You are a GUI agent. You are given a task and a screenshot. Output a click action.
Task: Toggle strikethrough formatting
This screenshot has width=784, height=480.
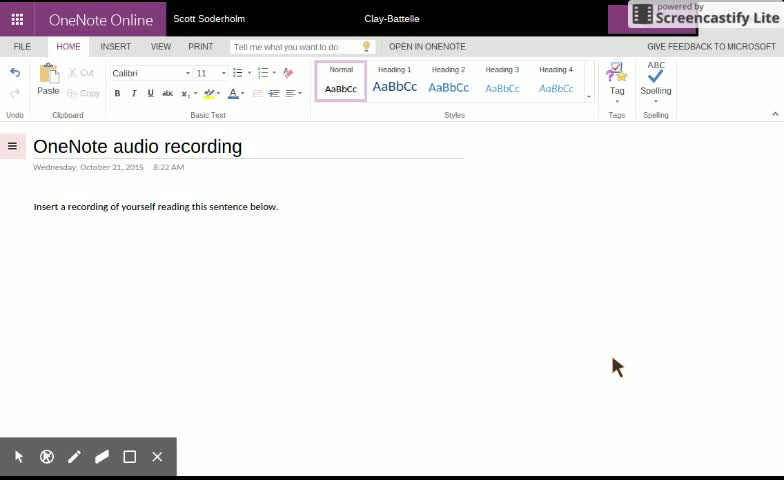click(x=168, y=94)
